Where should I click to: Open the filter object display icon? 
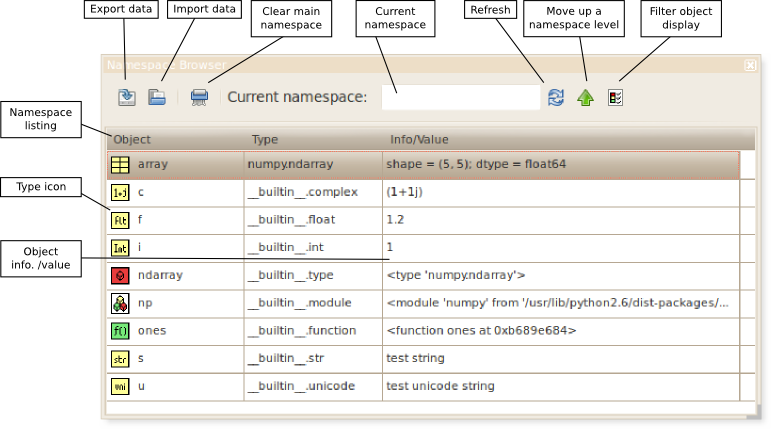coord(616,97)
